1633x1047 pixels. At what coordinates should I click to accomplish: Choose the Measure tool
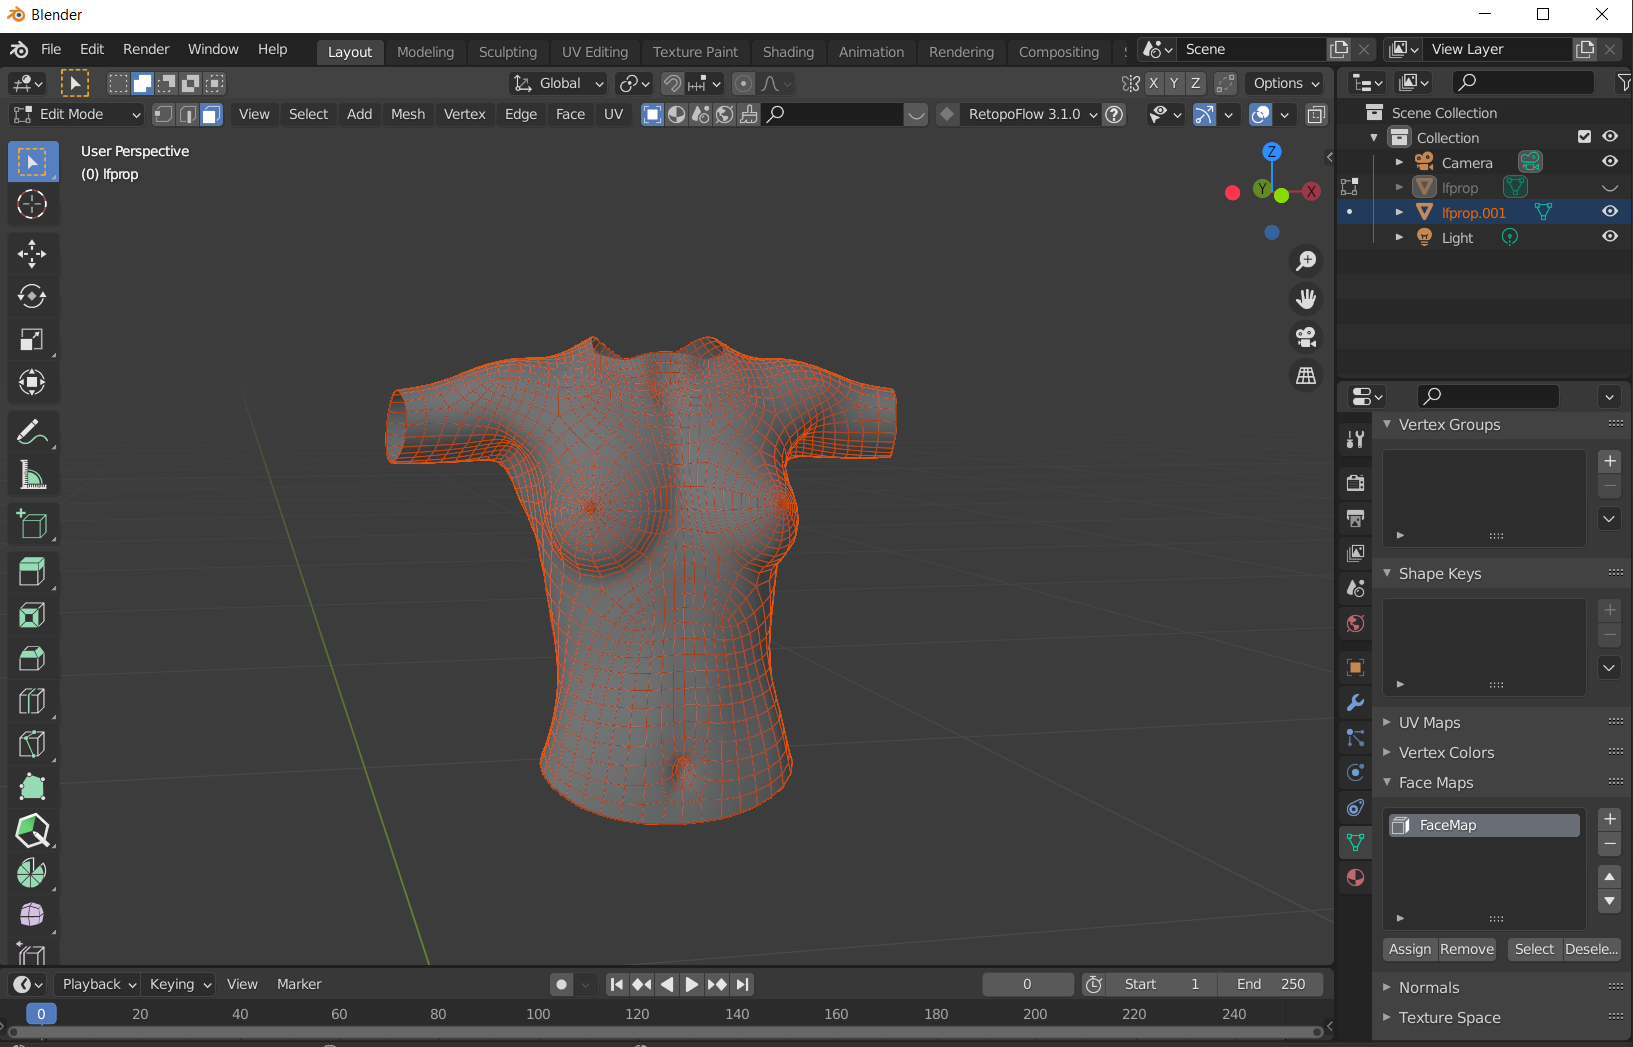(32, 476)
